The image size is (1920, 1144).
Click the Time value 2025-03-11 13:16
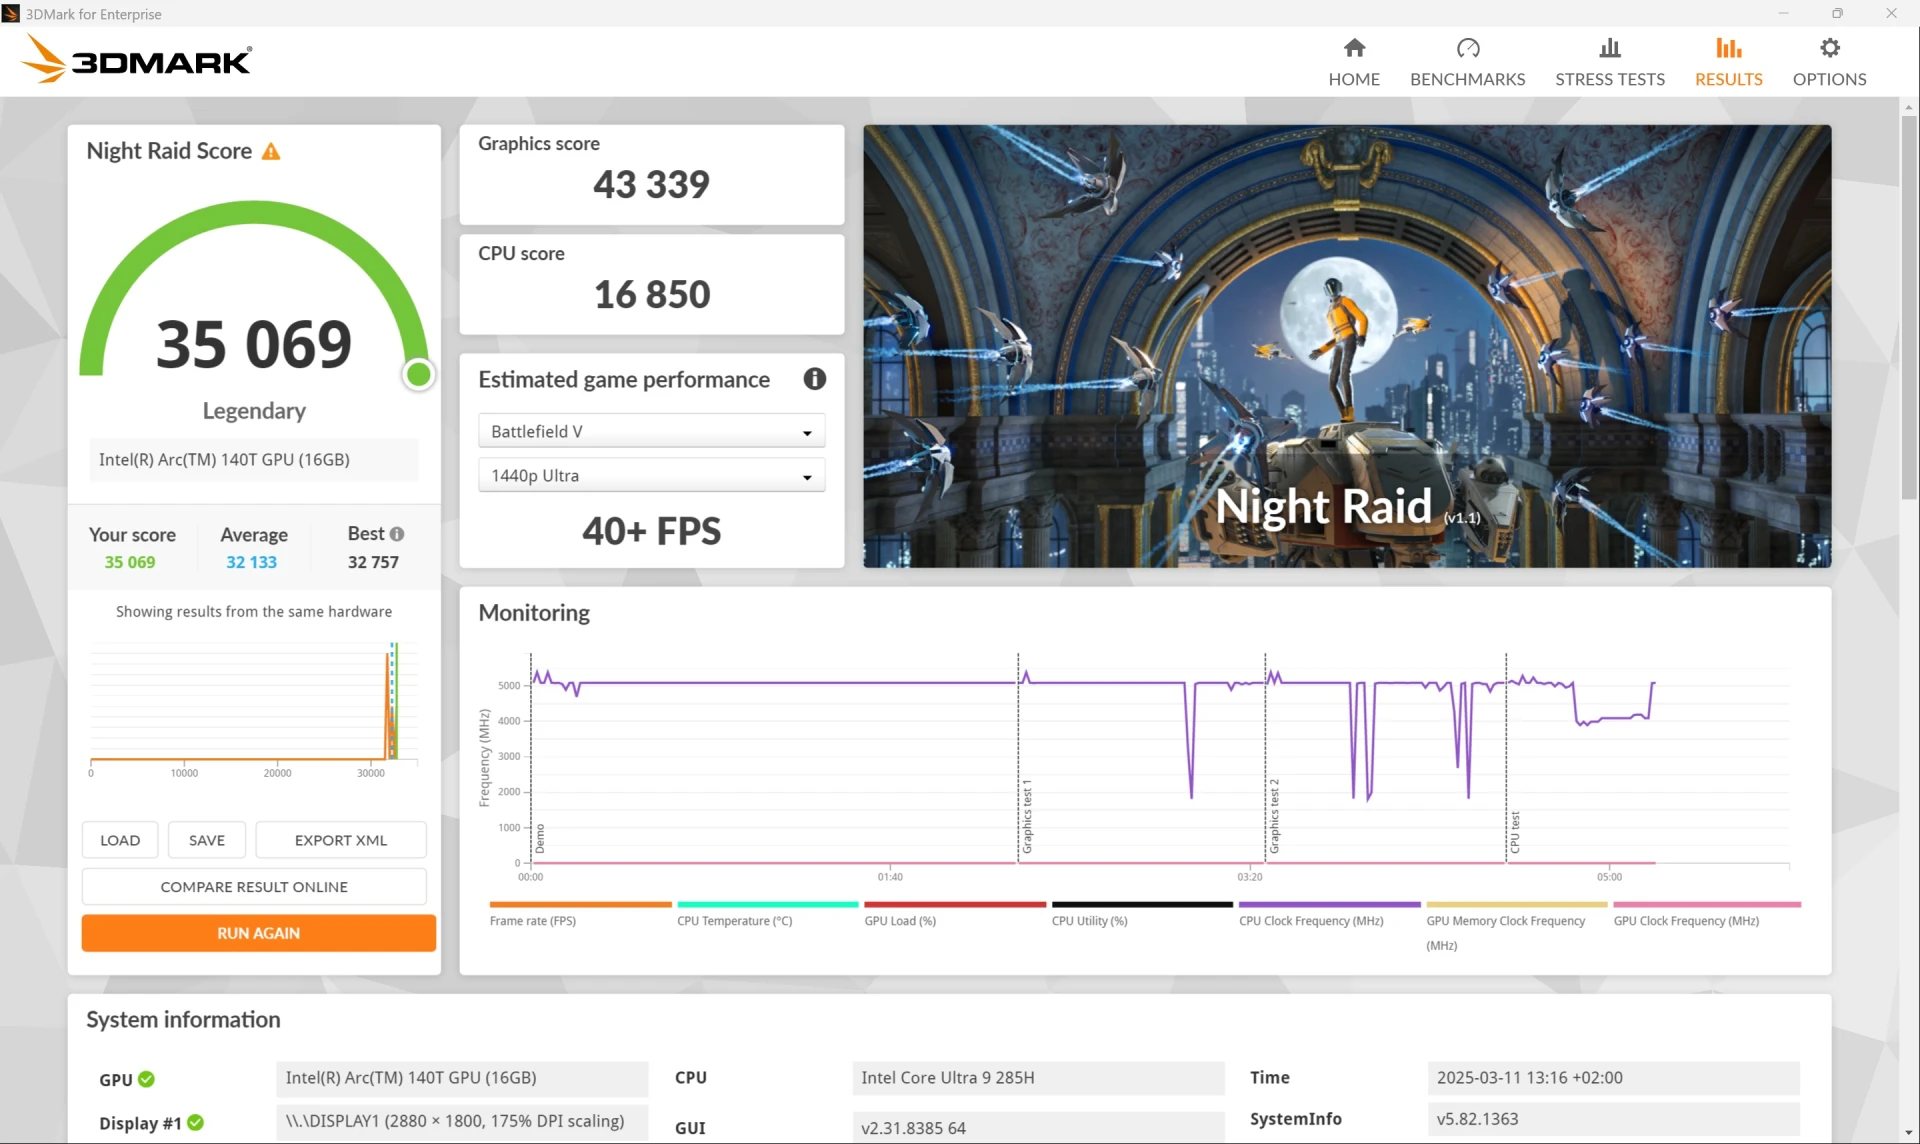pos(1612,1078)
